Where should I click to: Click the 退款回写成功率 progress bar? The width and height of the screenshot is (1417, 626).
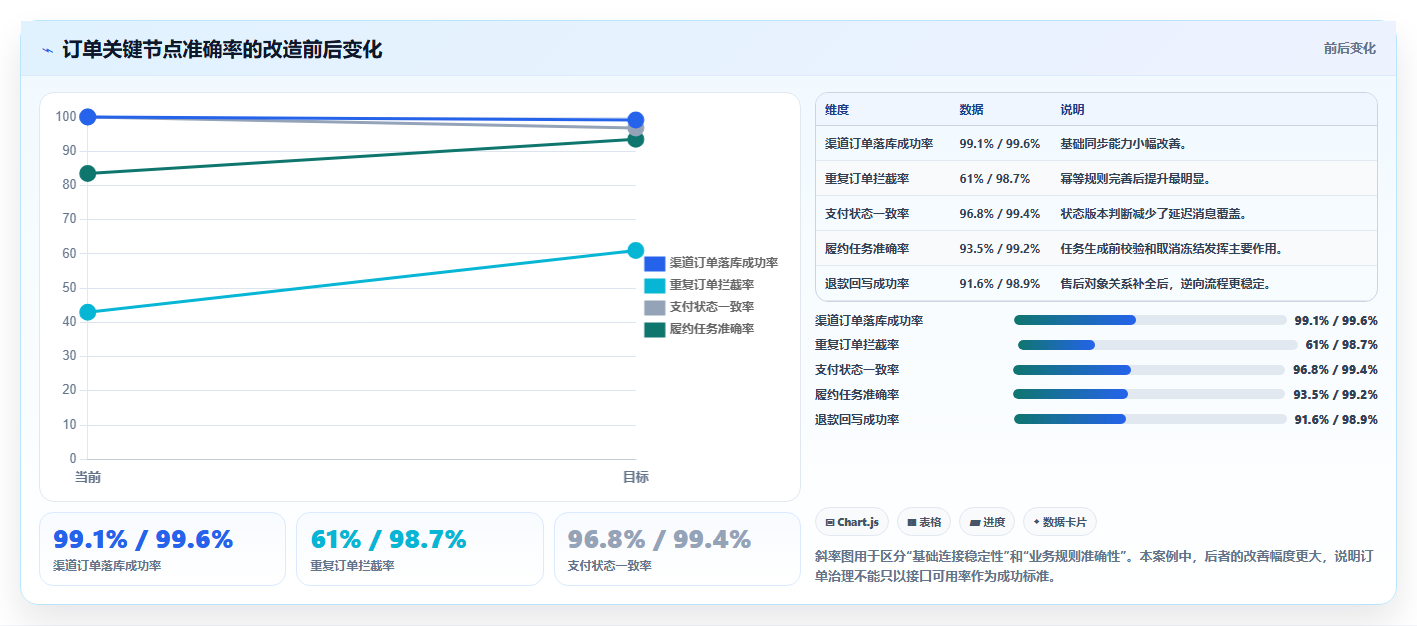click(x=1150, y=419)
